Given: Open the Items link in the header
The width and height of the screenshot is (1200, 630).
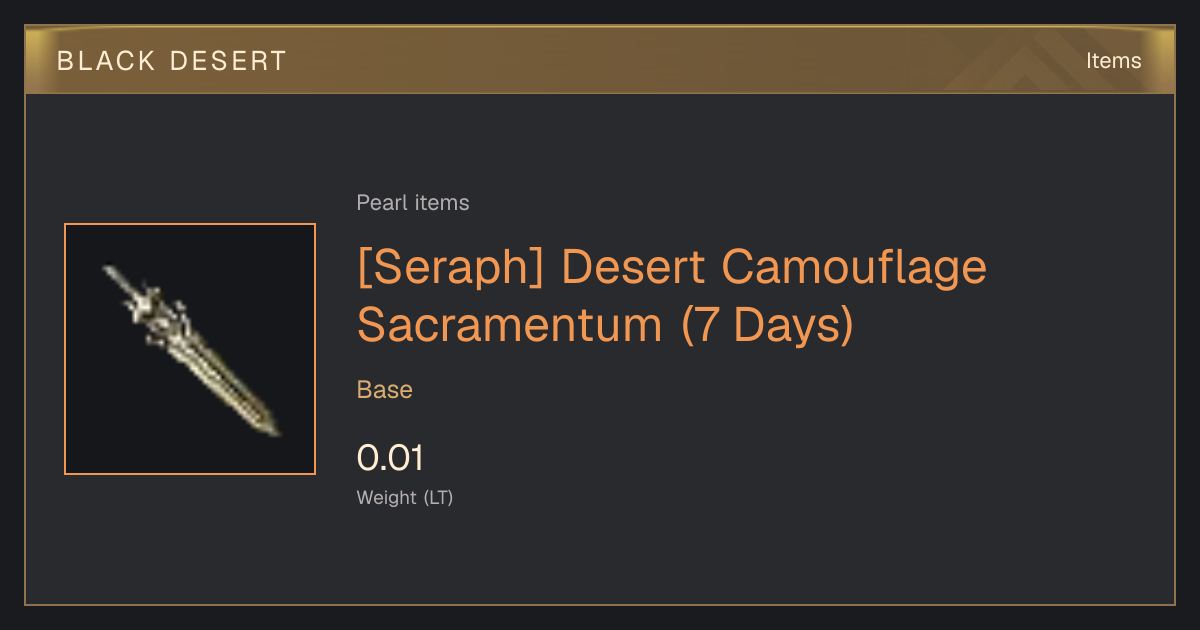Looking at the screenshot, I should pyautogui.click(x=1113, y=61).
